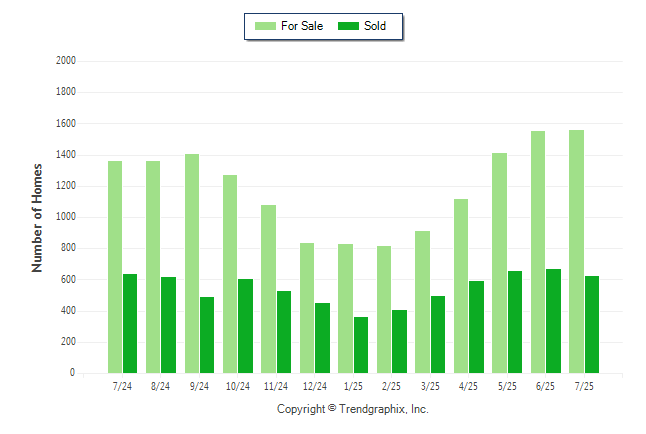Click the 1/25 Sold bar

(361, 345)
